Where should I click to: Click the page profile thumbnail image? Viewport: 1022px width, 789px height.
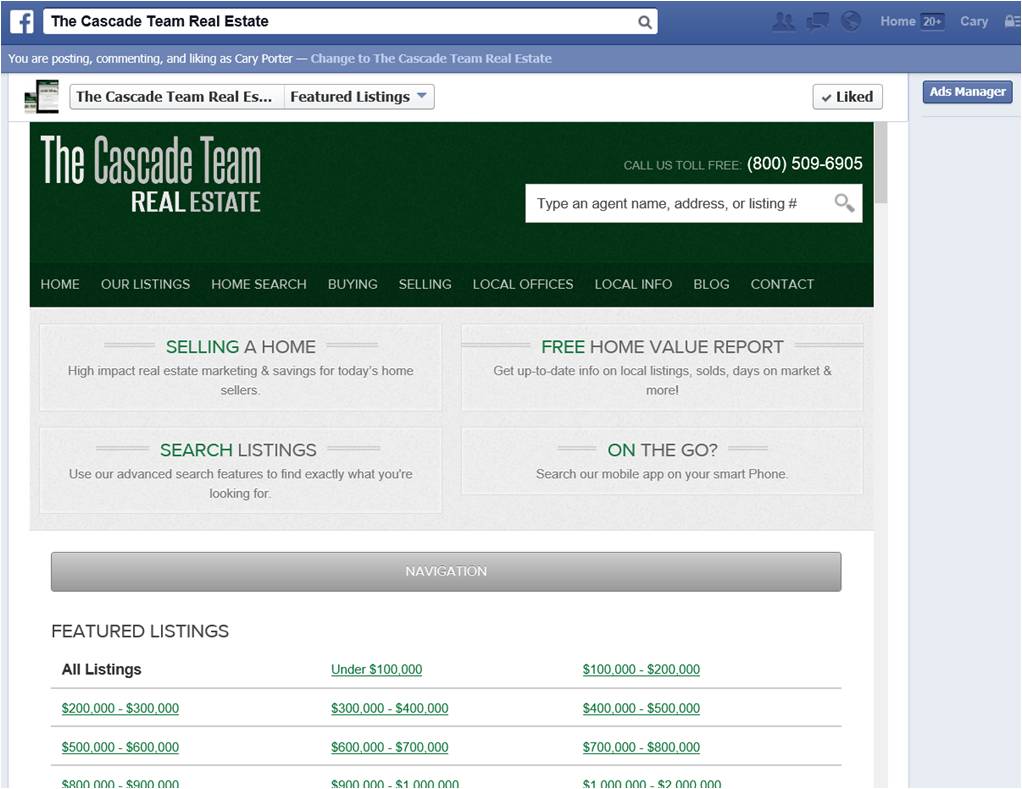pos(41,97)
